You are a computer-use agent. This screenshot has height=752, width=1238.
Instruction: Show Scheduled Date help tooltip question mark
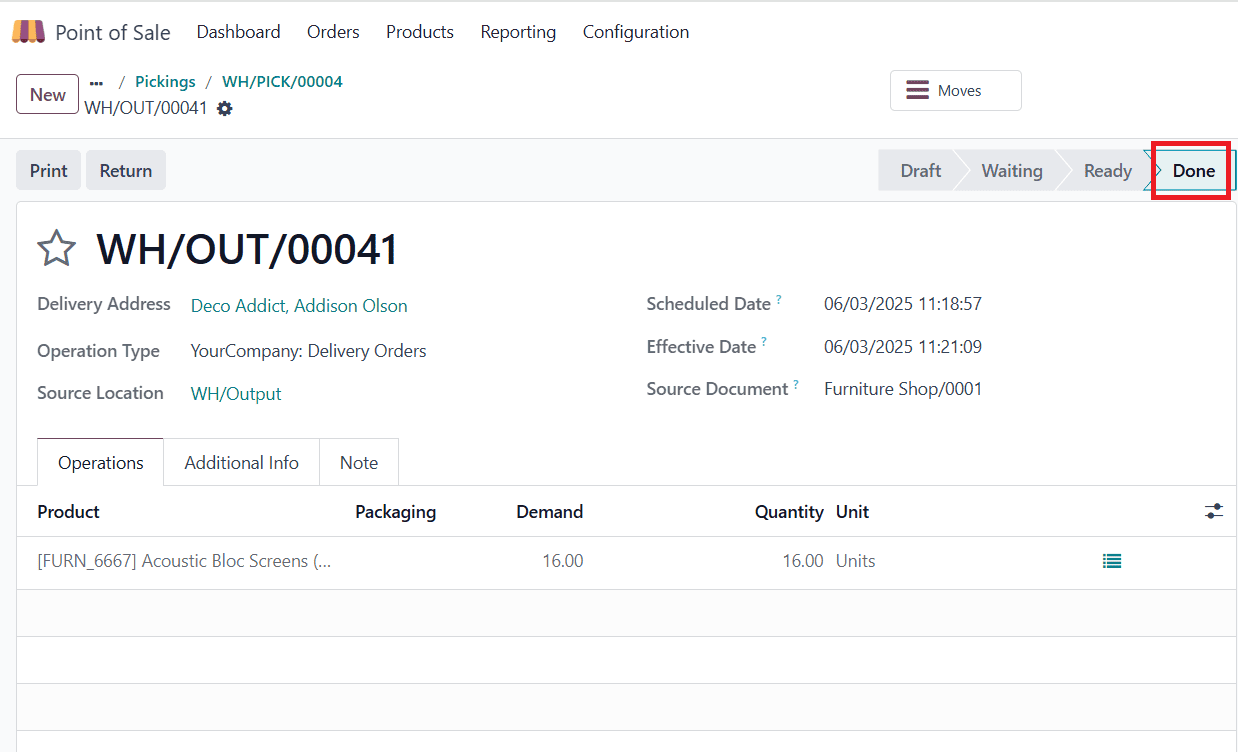pos(779,300)
